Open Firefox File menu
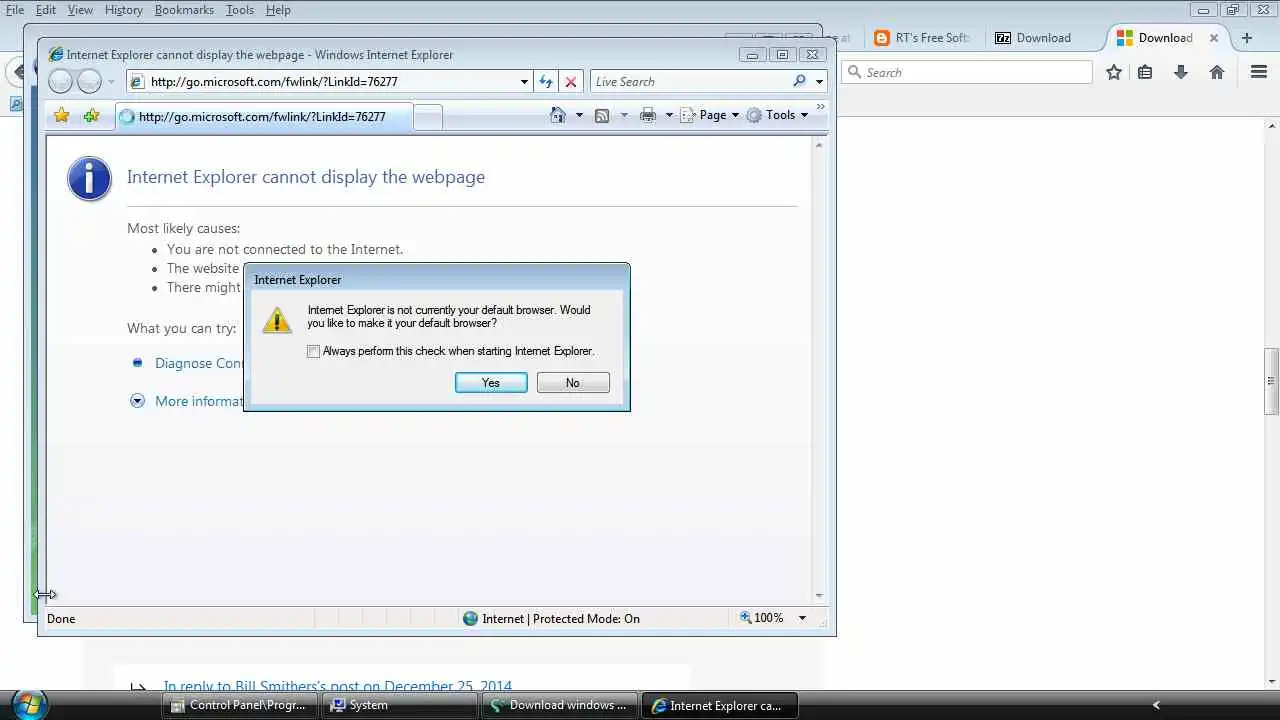The height and width of the screenshot is (720, 1280). 15,10
